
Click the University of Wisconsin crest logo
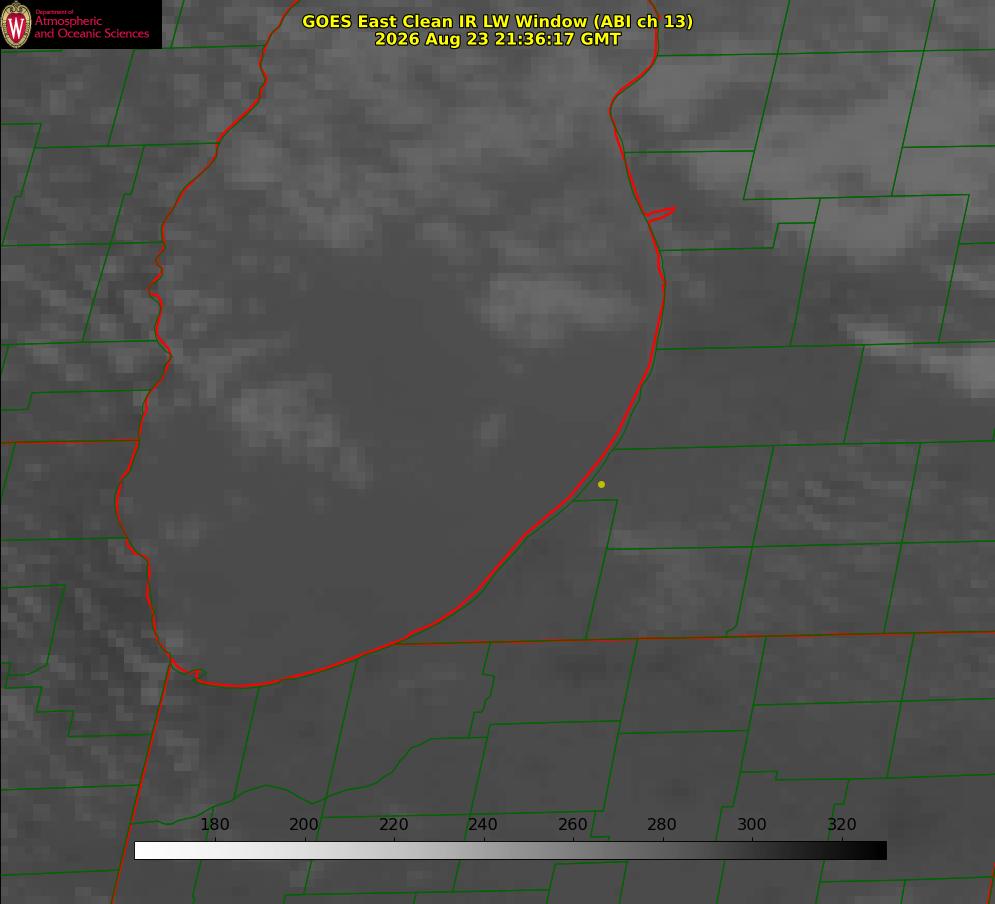click(16, 24)
